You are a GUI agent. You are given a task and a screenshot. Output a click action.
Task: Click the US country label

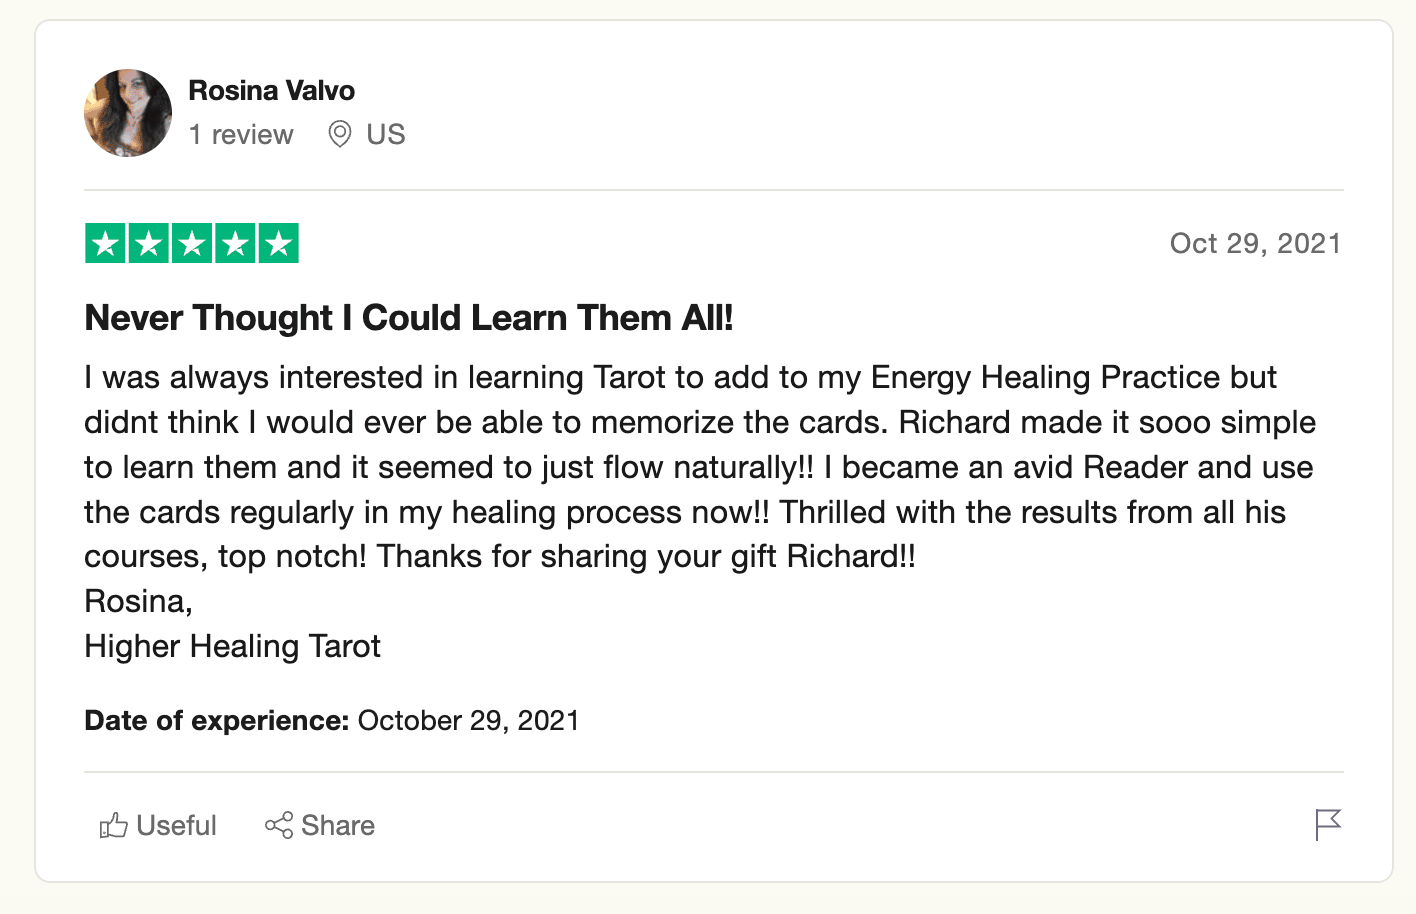click(x=386, y=134)
